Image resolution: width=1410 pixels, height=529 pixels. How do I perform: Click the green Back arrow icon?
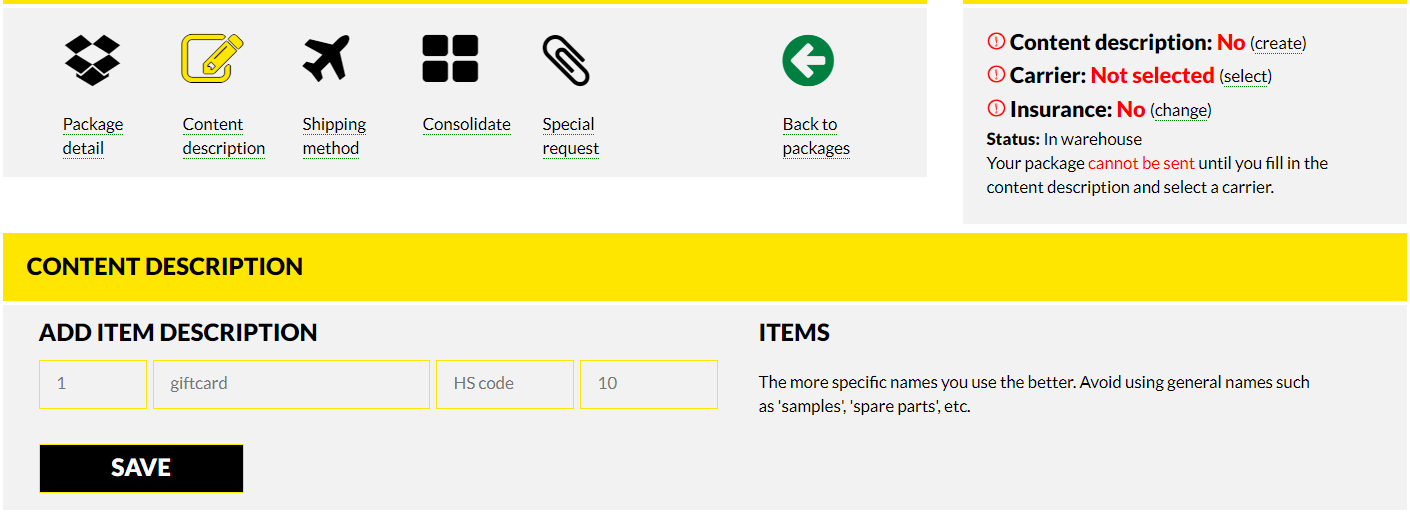tap(808, 61)
